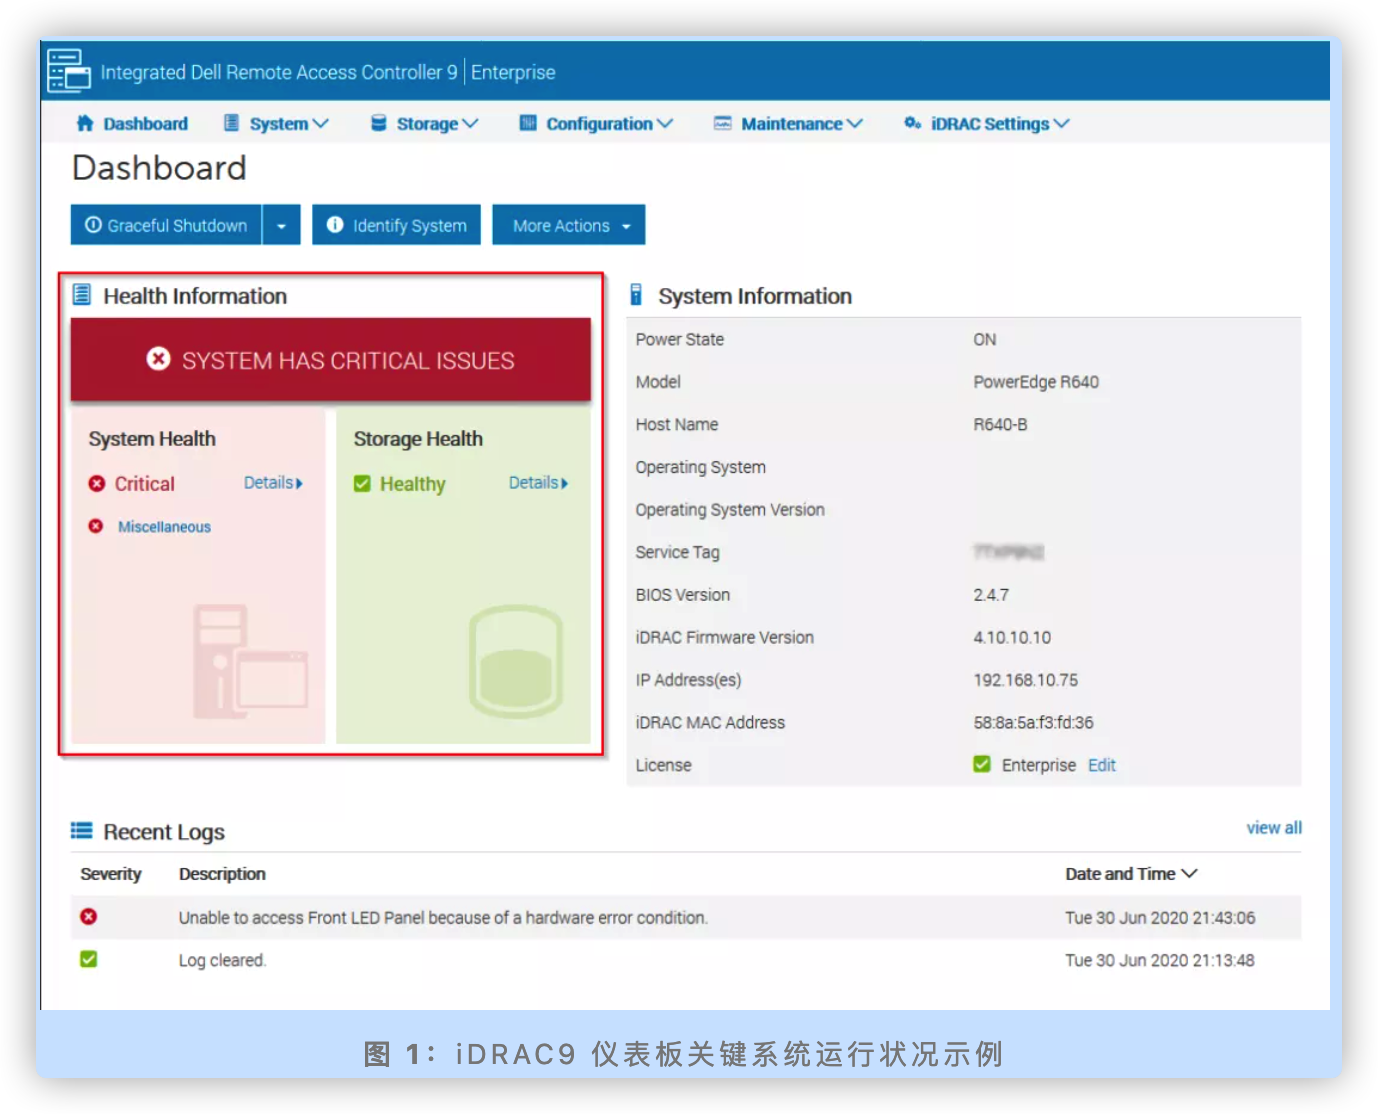
Task: Click the IP address 192.168.10.75
Action: tap(1025, 679)
